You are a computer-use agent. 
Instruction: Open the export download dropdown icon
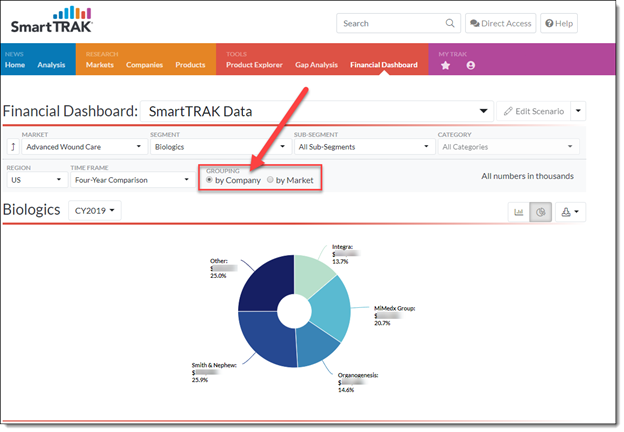tap(570, 212)
